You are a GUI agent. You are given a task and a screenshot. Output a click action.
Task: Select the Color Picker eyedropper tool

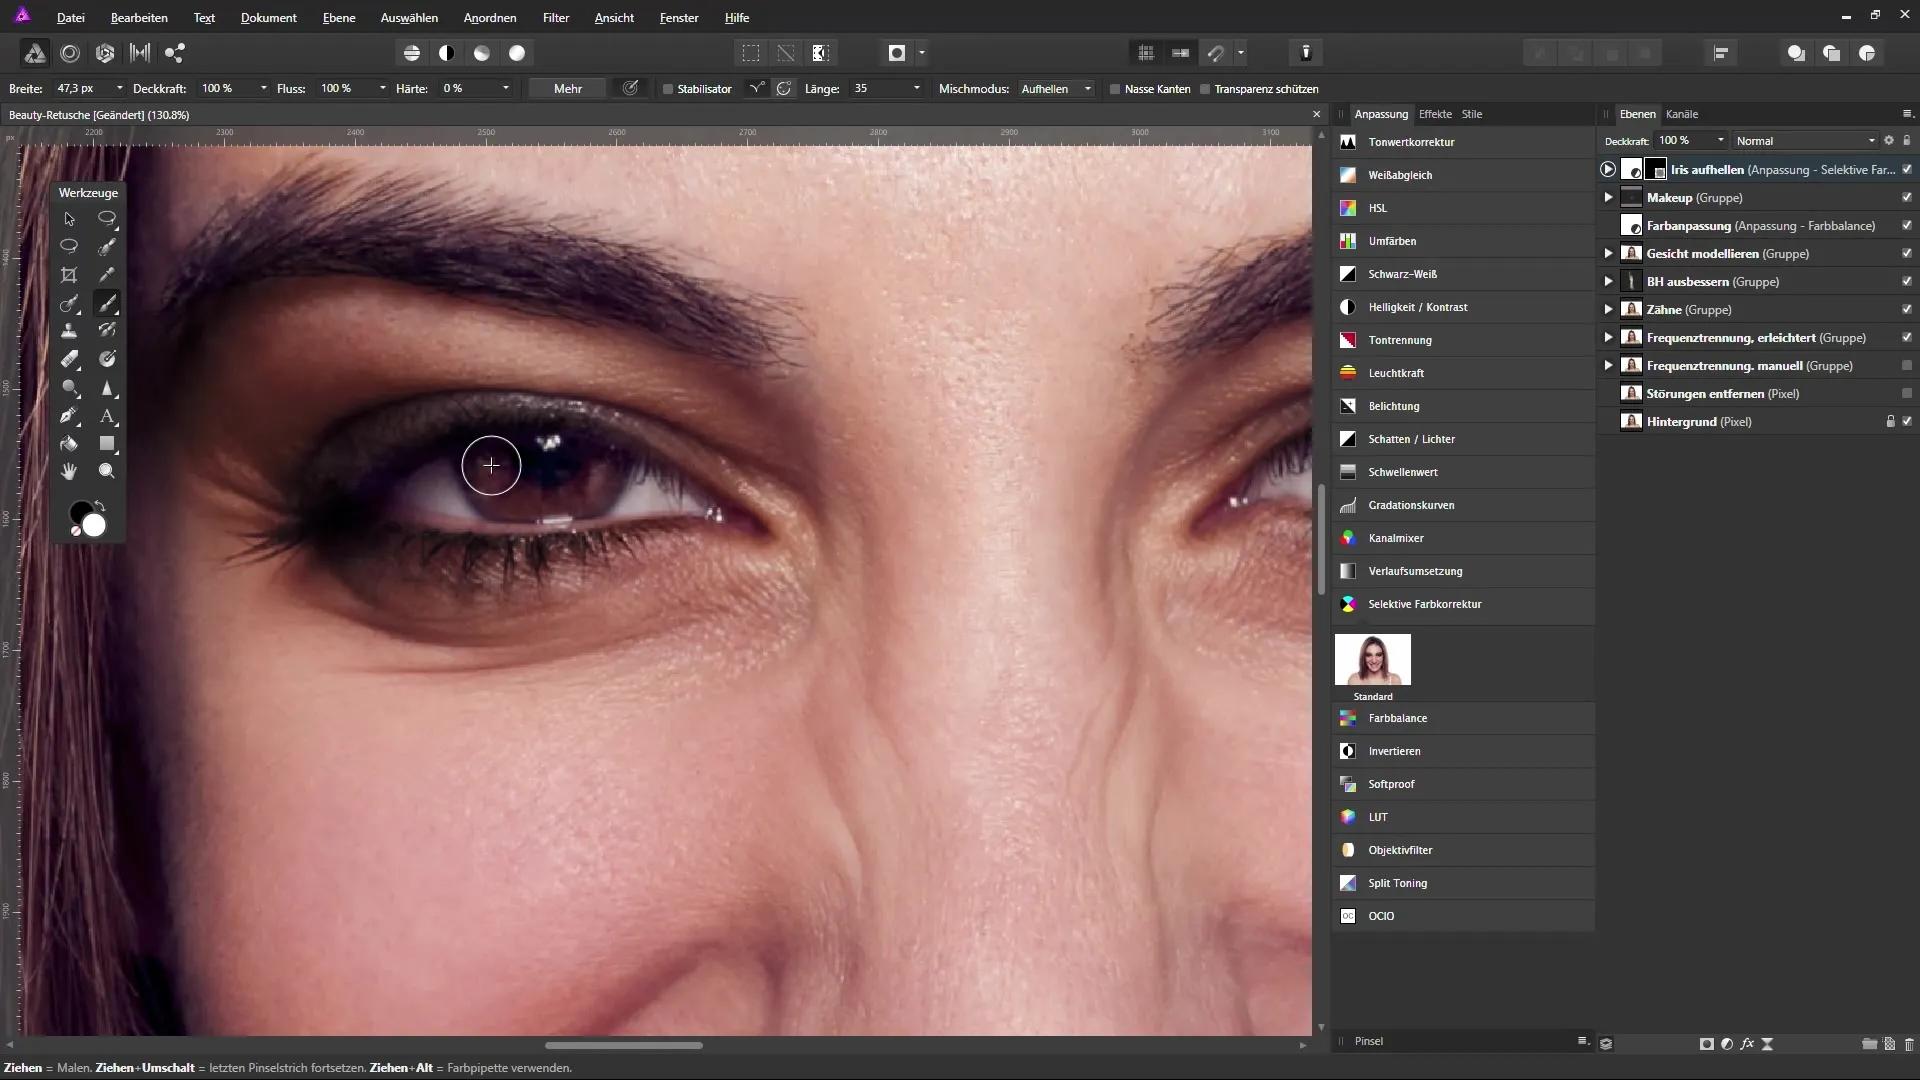(x=107, y=275)
